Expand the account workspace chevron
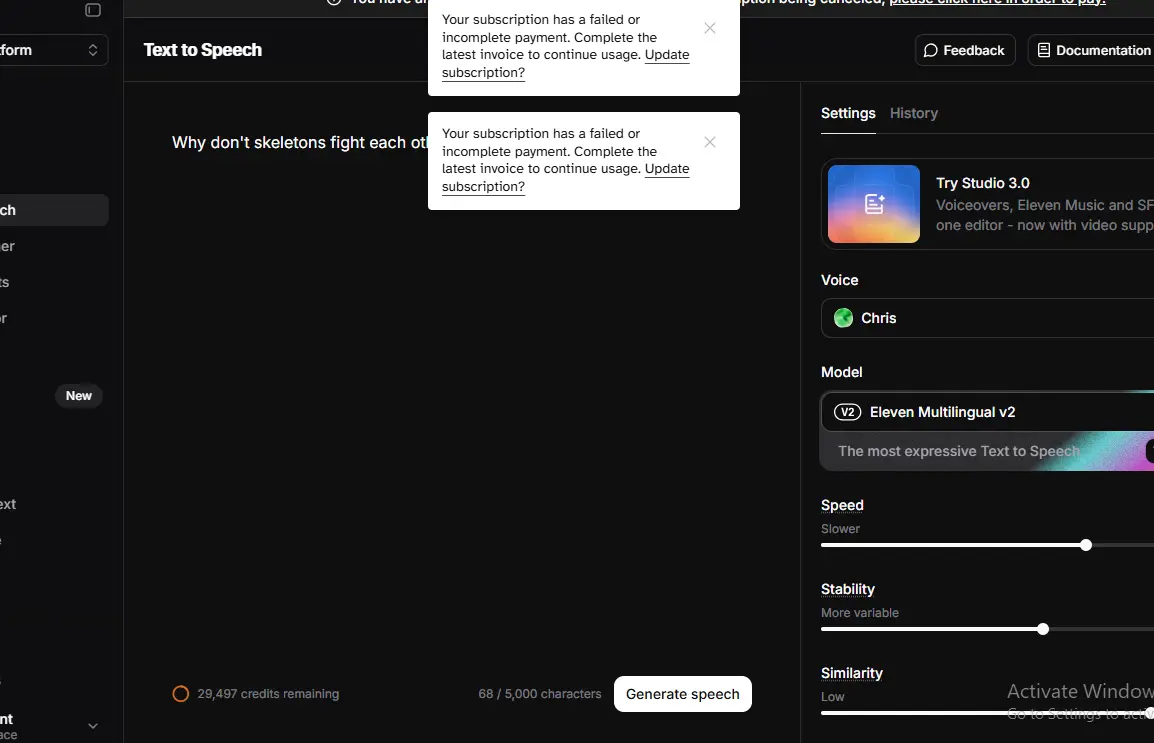This screenshot has width=1154, height=743. click(x=93, y=726)
